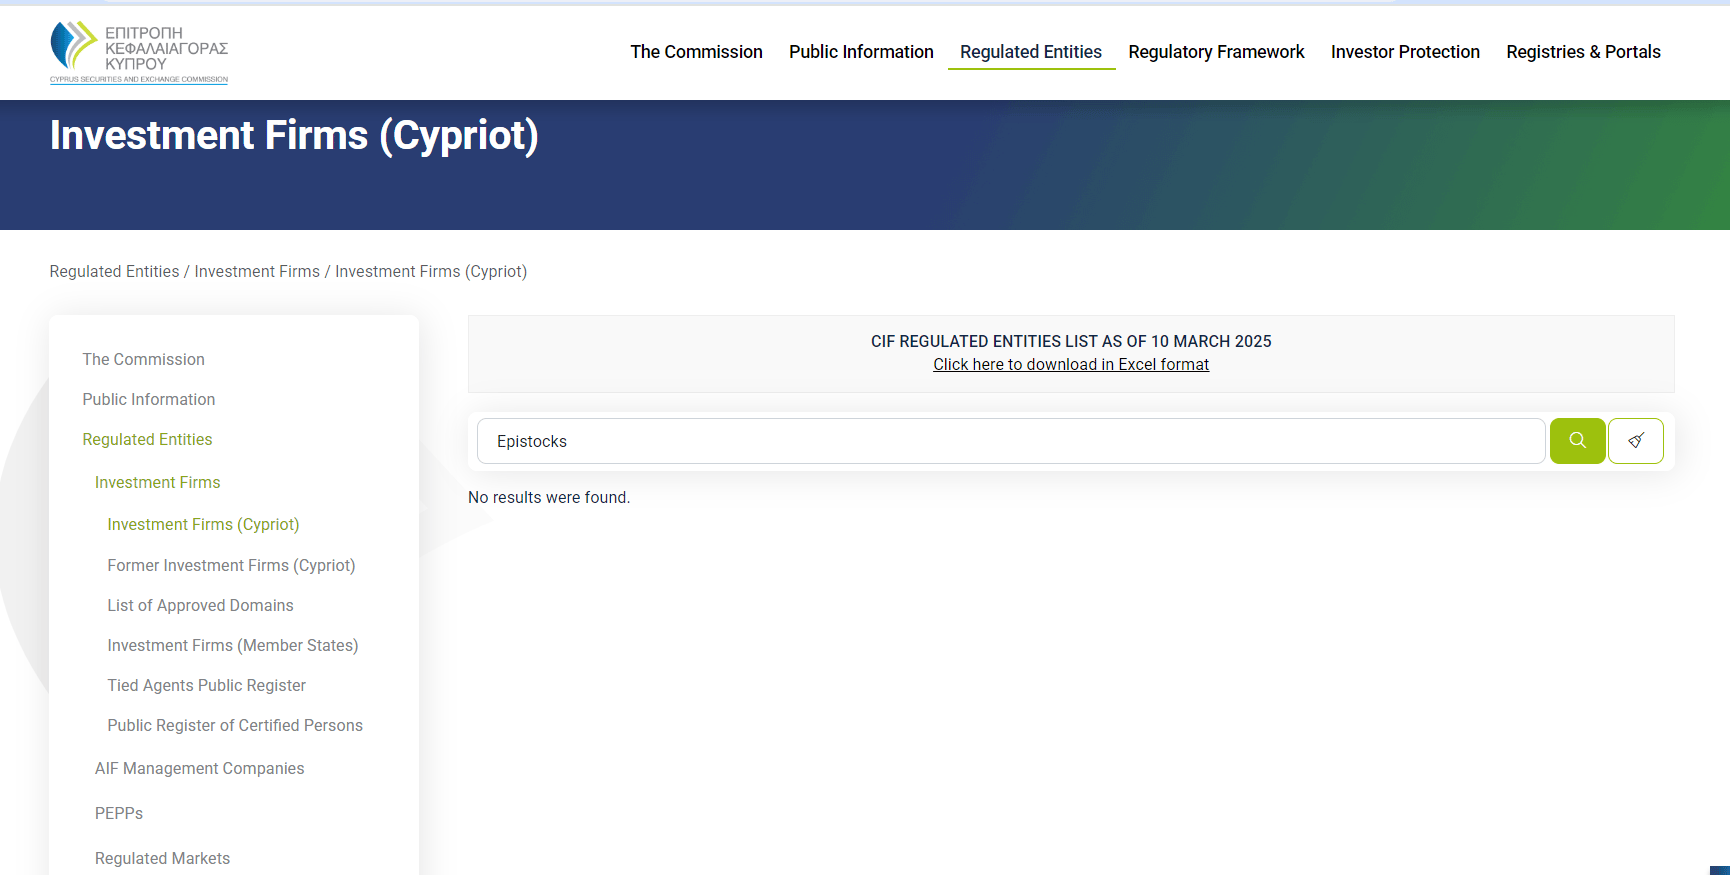Click the green search magnifier button
The image size is (1730, 875).
[1577, 441]
